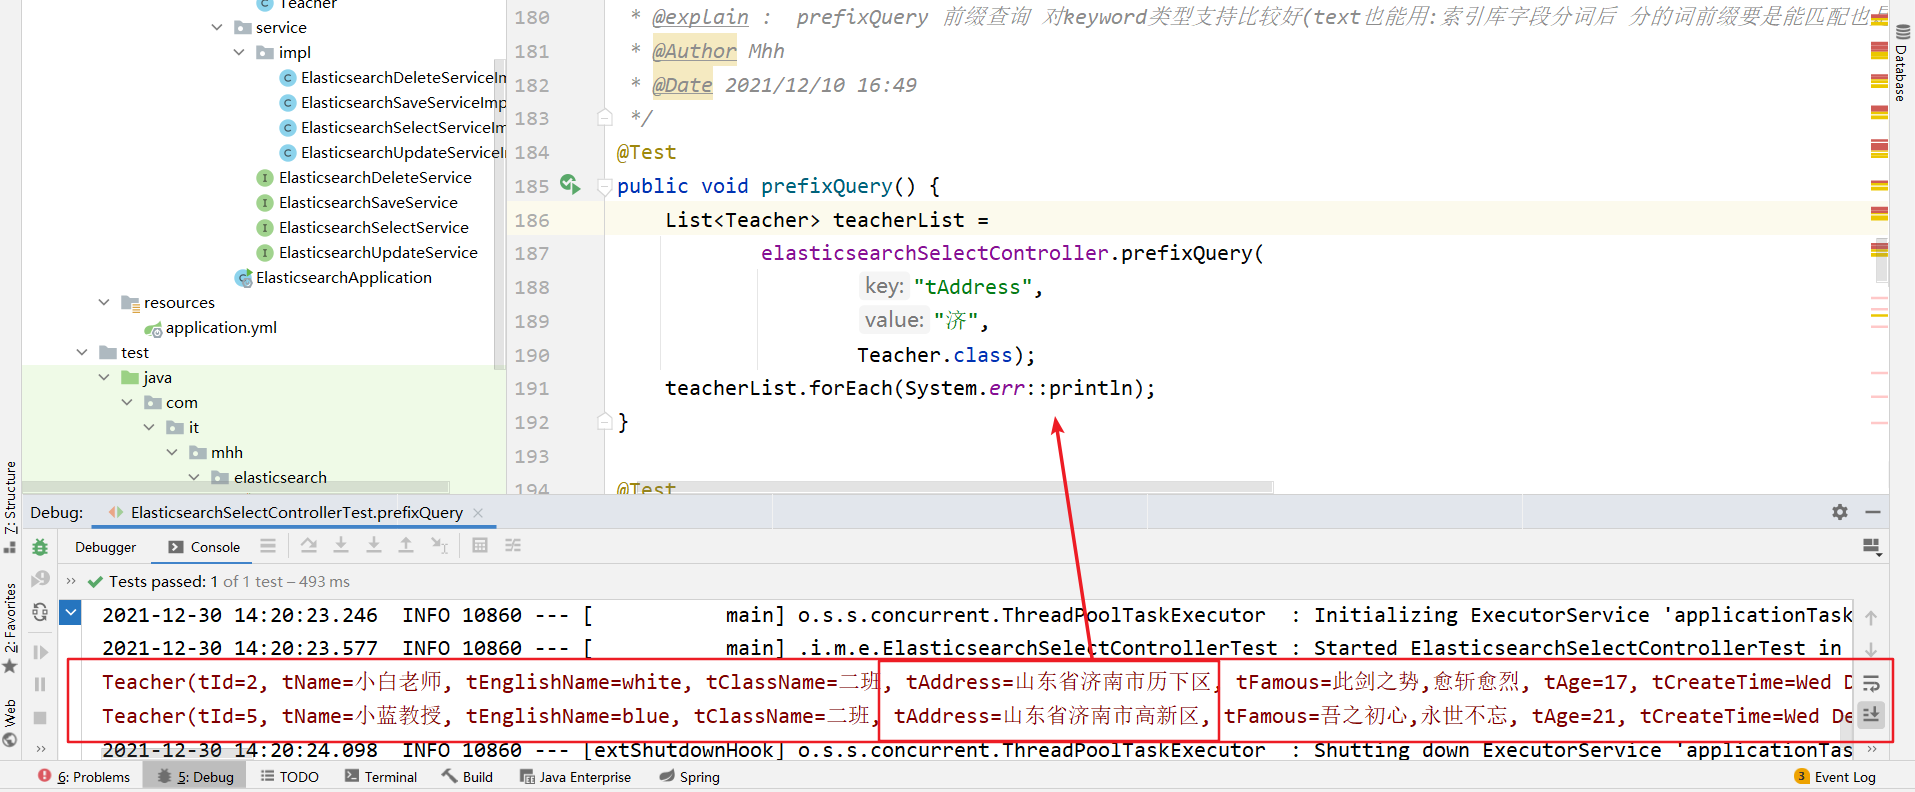Open the threads layout lines icon beside Console

click(x=267, y=546)
